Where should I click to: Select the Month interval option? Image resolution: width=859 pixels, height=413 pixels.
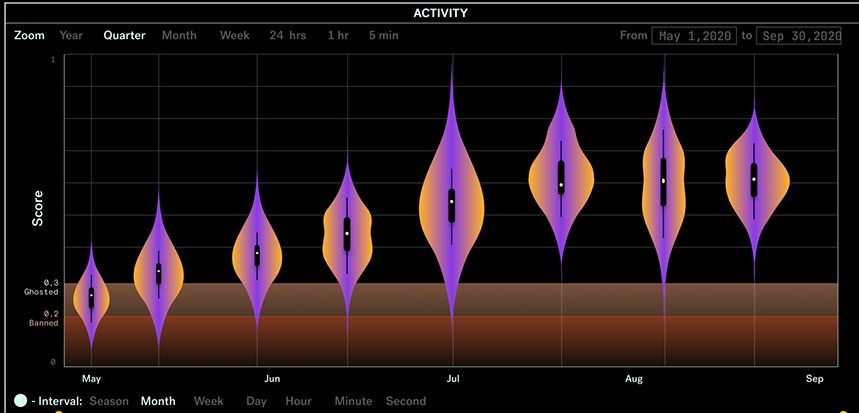(158, 401)
